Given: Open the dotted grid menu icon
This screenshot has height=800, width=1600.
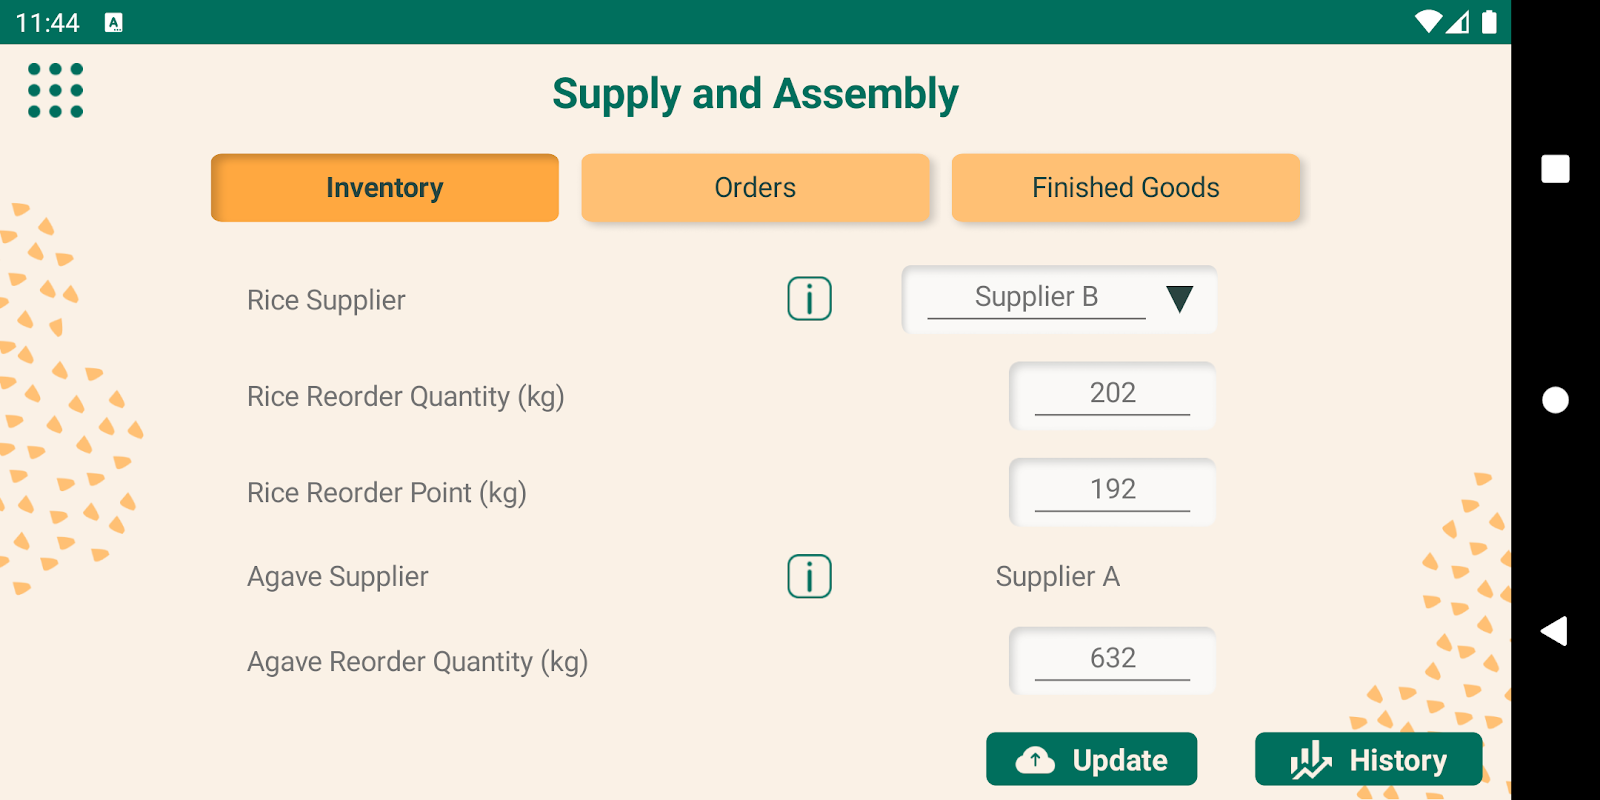Looking at the screenshot, I should (56, 90).
